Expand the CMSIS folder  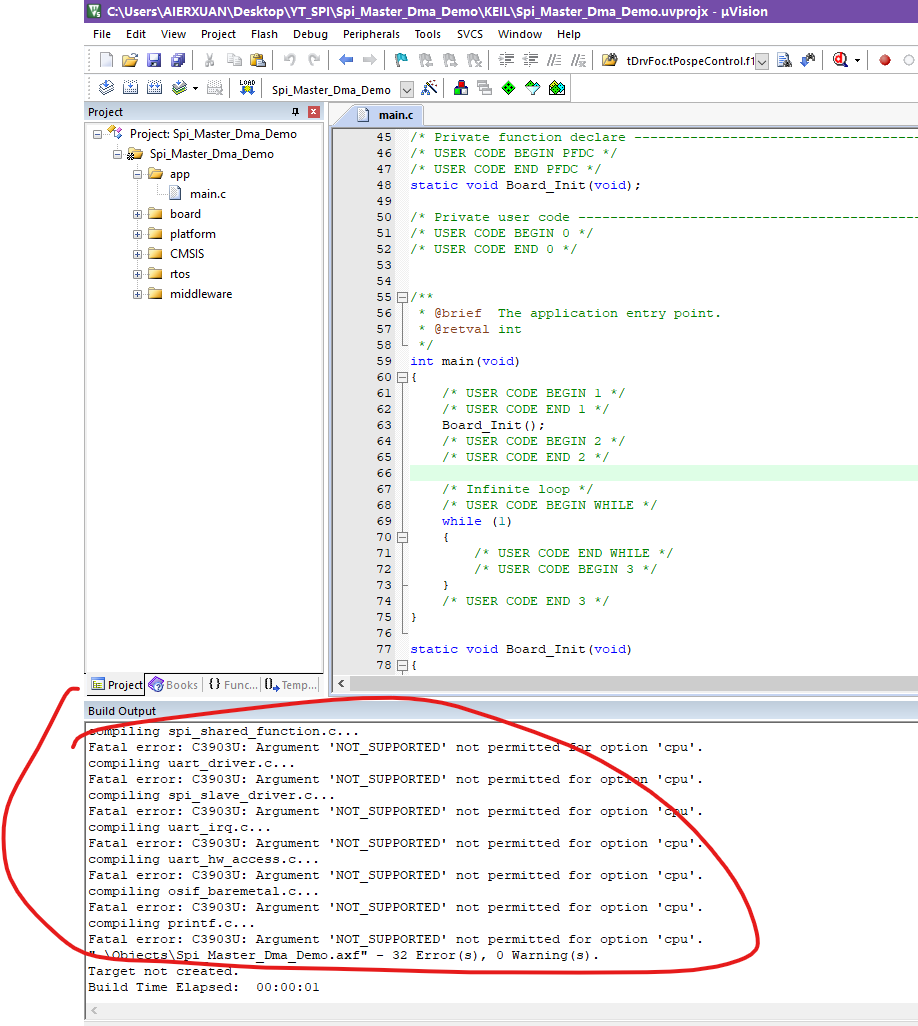tap(137, 254)
